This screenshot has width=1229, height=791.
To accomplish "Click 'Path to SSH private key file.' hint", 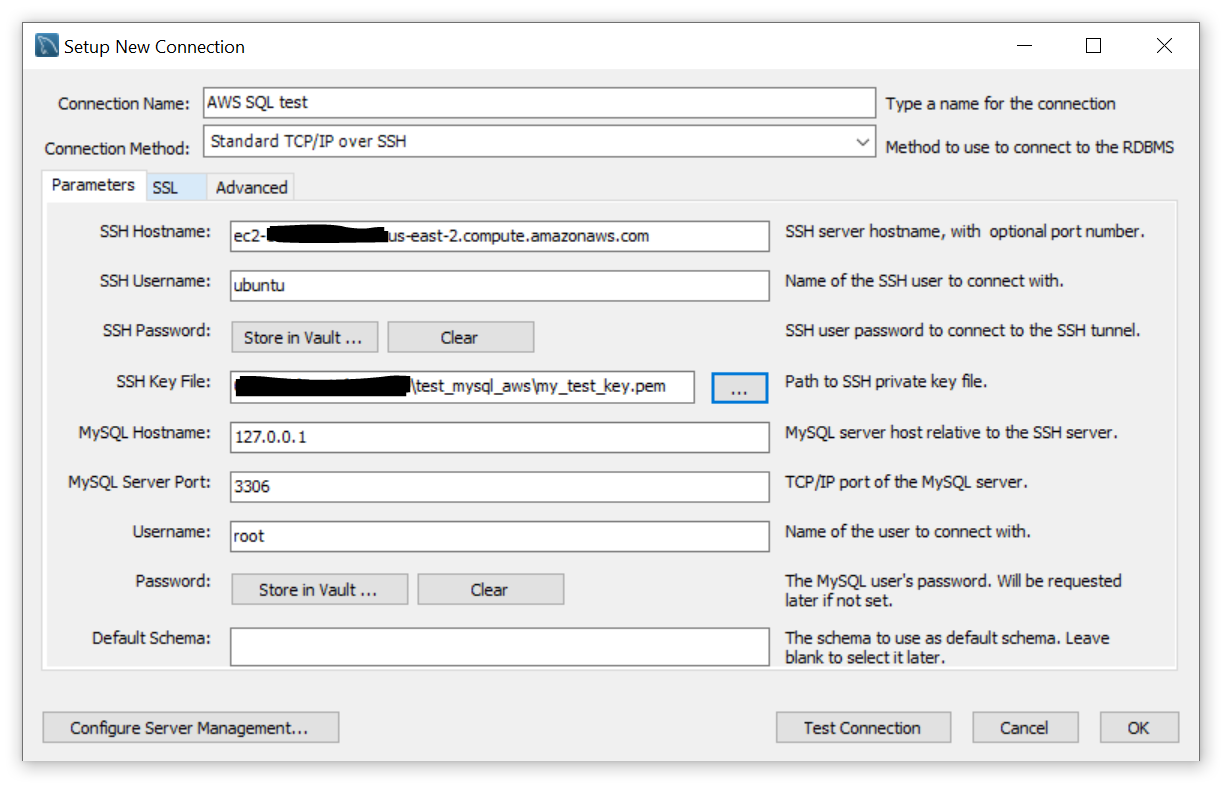I will tap(886, 381).
